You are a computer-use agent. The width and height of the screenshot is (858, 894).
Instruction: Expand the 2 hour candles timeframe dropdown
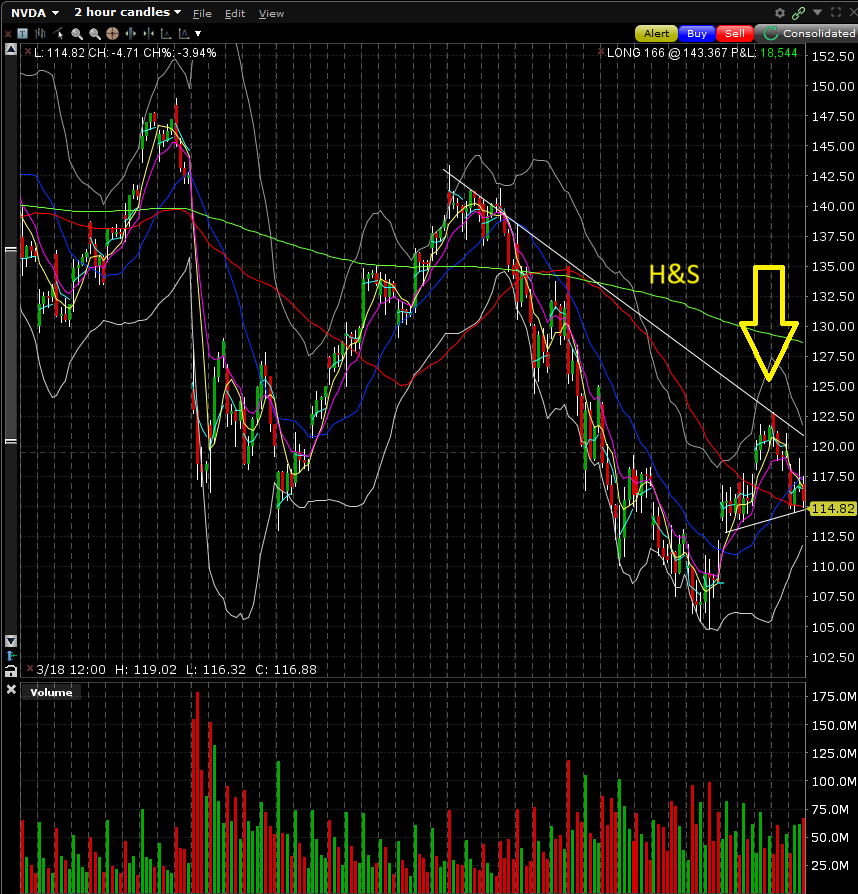click(177, 13)
